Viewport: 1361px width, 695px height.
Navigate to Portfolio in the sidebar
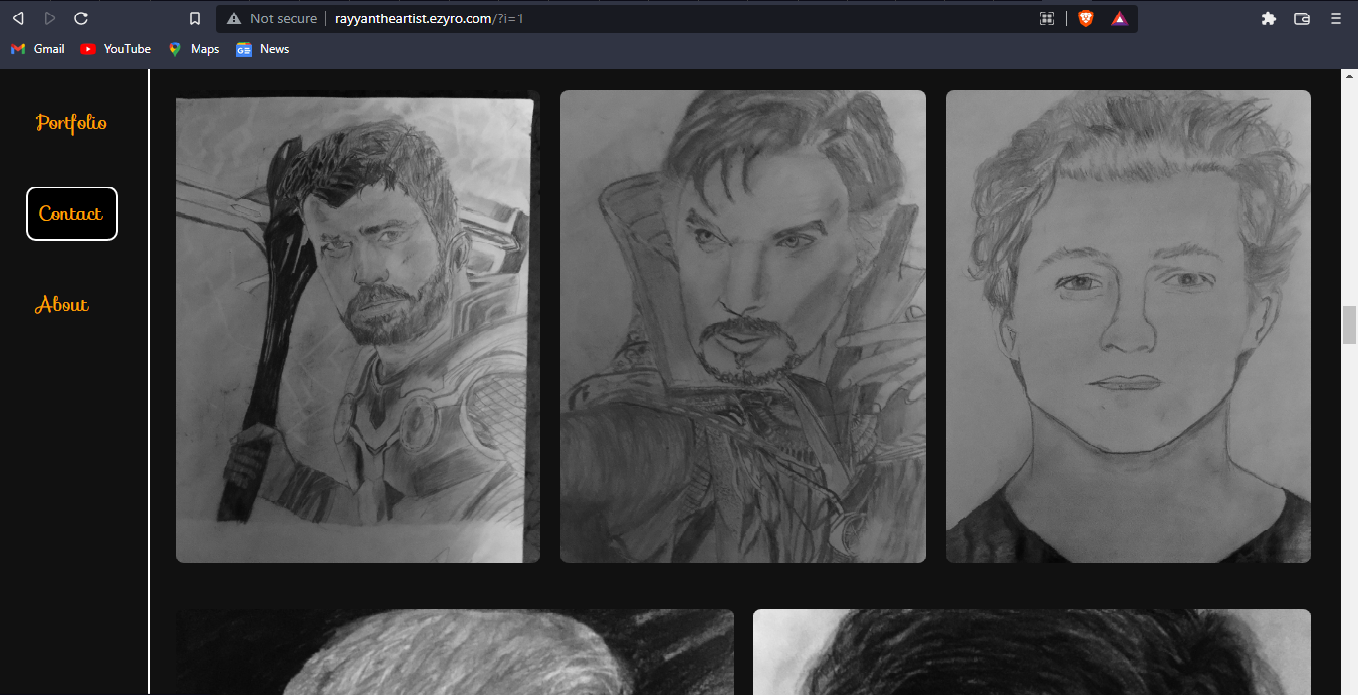point(71,123)
